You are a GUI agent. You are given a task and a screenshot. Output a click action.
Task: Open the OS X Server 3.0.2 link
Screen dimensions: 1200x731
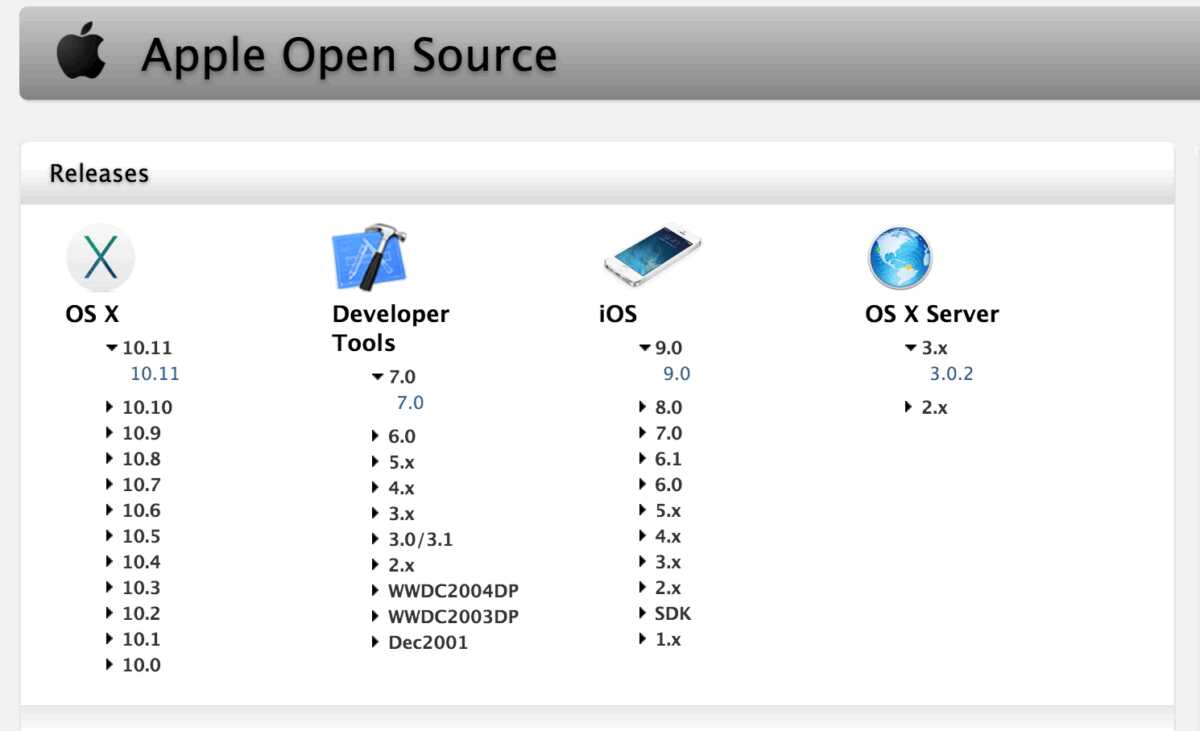pyautogui.click(x=951, y=374)
